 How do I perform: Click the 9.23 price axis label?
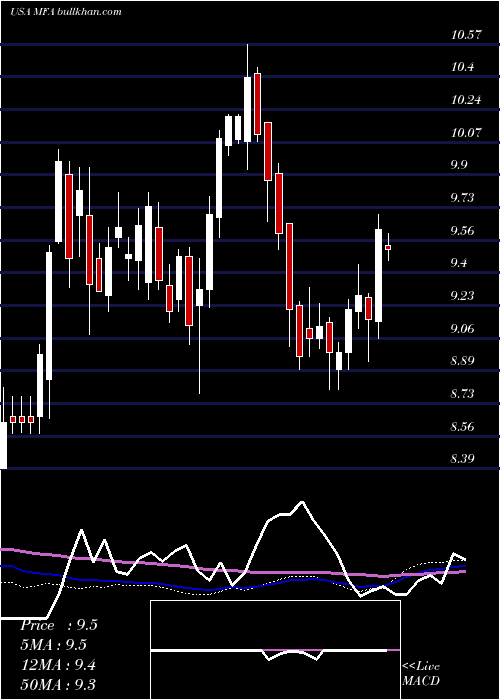pyautogui.click(x=462, y=296)
